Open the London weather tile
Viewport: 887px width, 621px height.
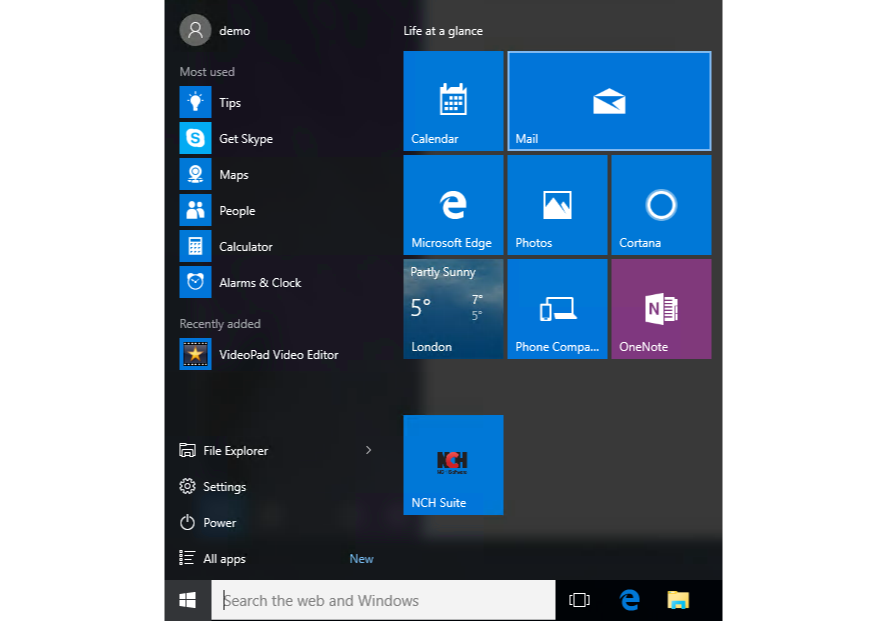pyautogui.click(x=453, y=309)
